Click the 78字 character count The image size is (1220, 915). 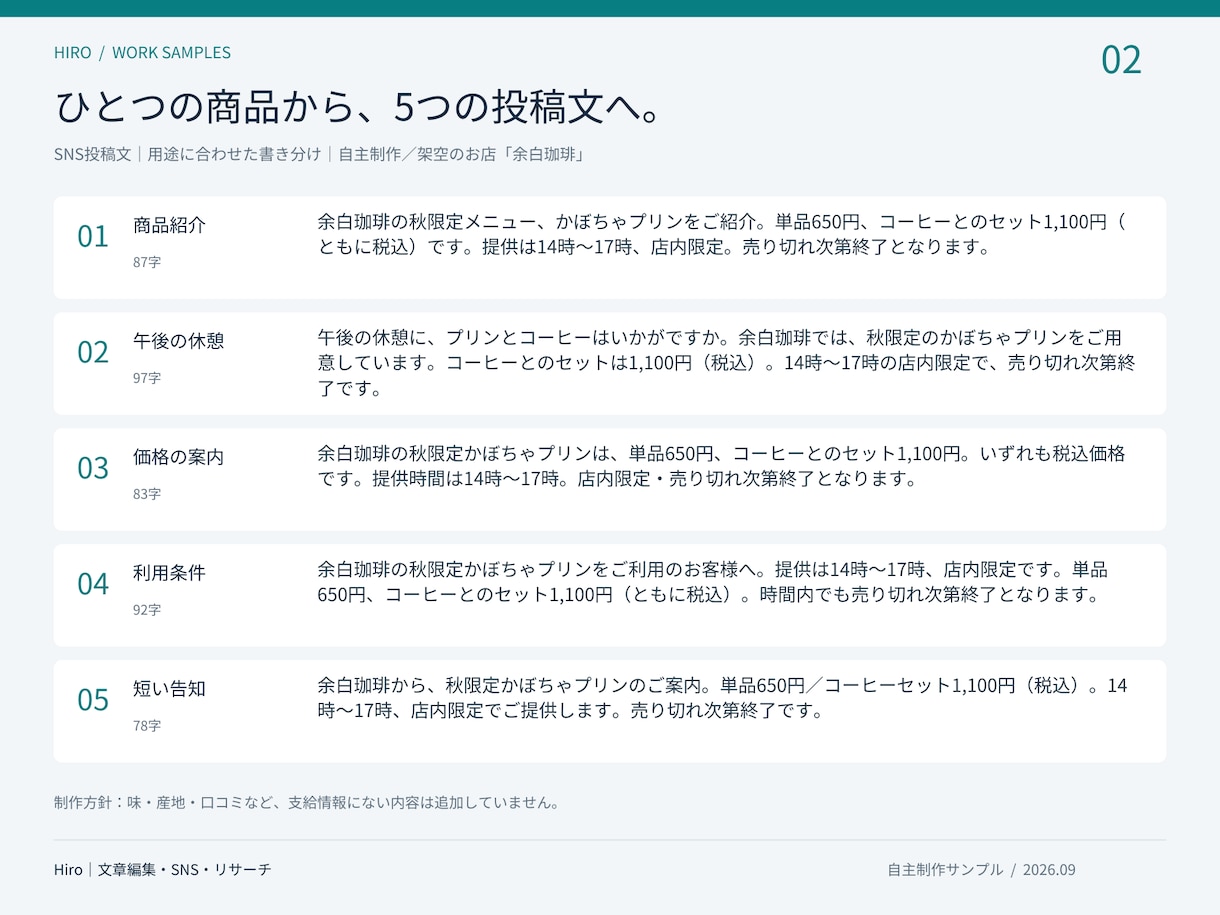pos(147,726)
